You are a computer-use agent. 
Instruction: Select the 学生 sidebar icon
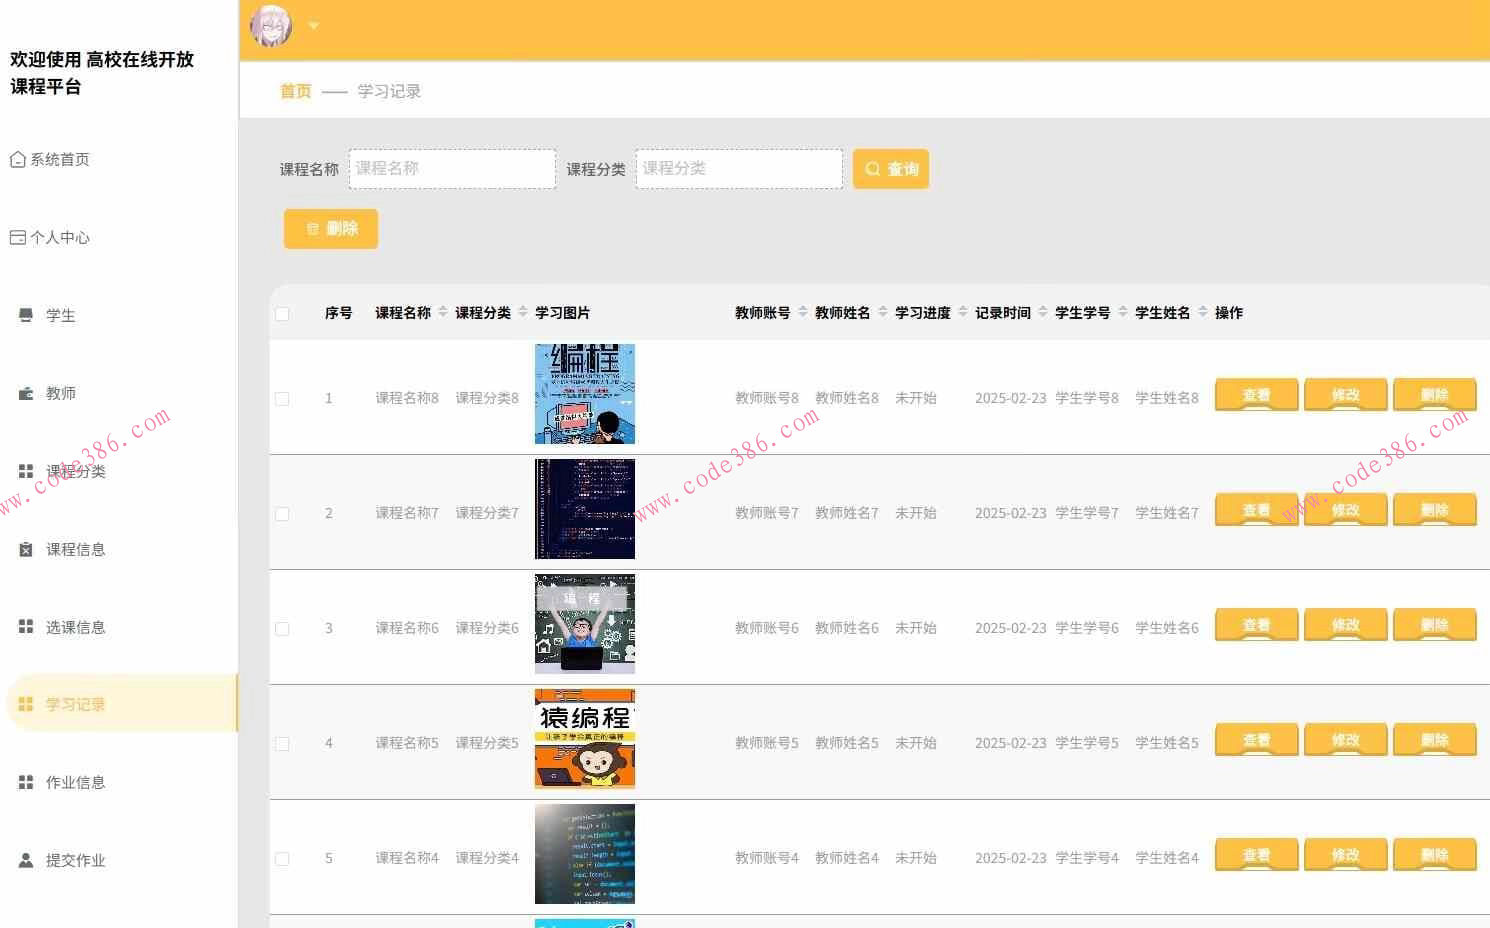(x=26, y=315)
